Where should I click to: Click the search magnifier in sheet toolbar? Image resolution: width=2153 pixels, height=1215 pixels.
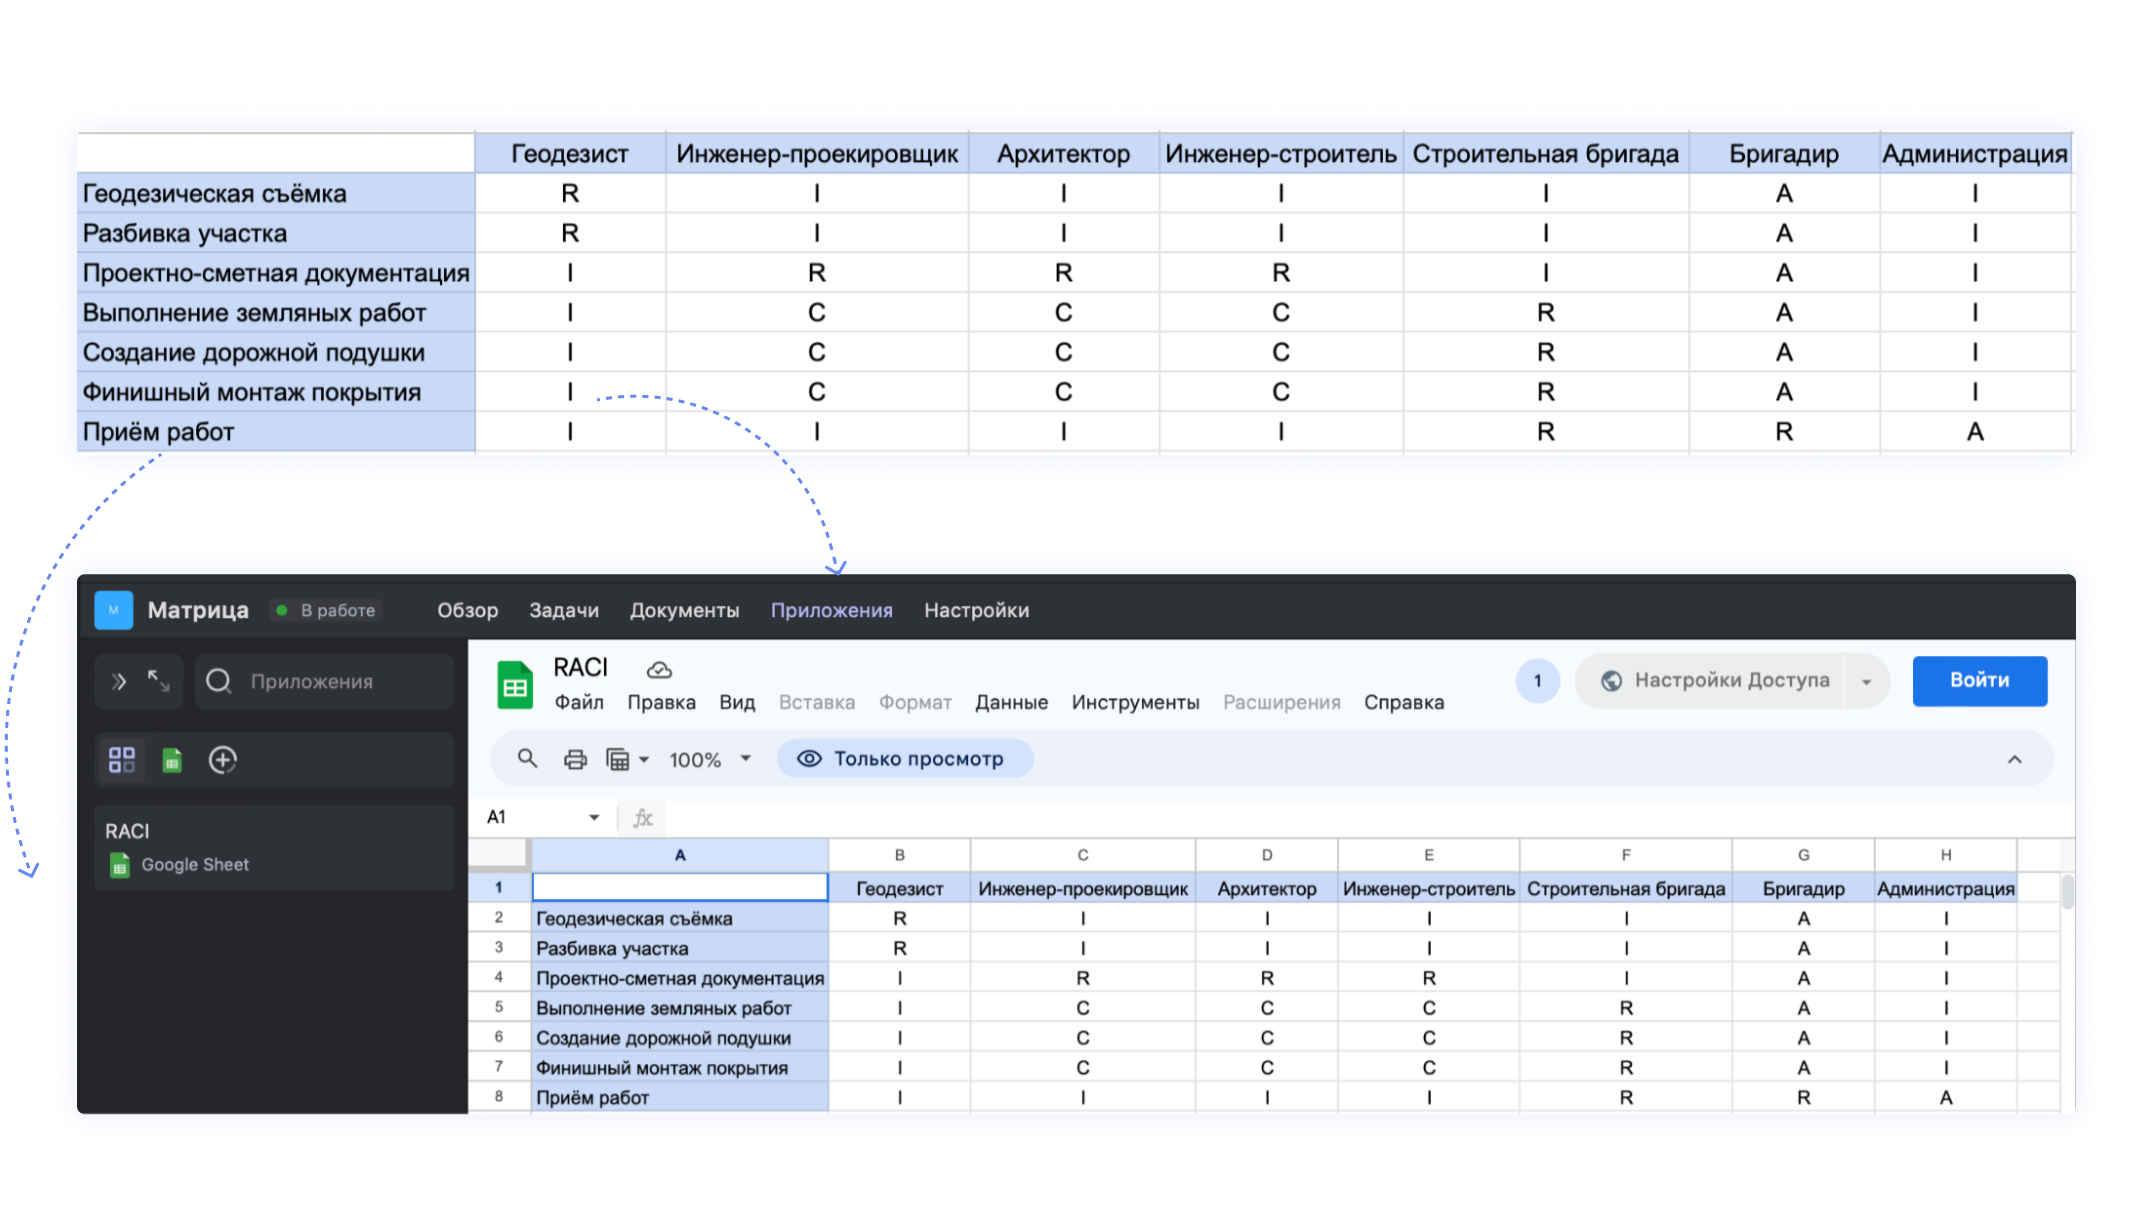[x=527, y=759]
